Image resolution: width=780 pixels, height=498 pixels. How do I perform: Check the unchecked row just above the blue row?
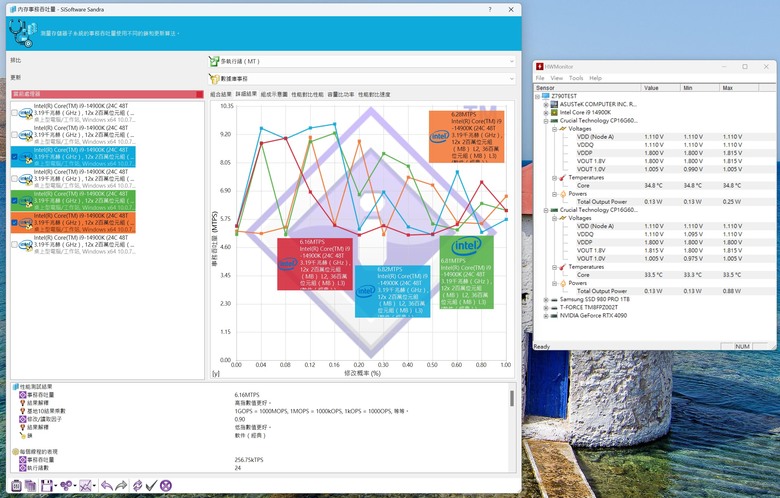[x=14, y=135]
